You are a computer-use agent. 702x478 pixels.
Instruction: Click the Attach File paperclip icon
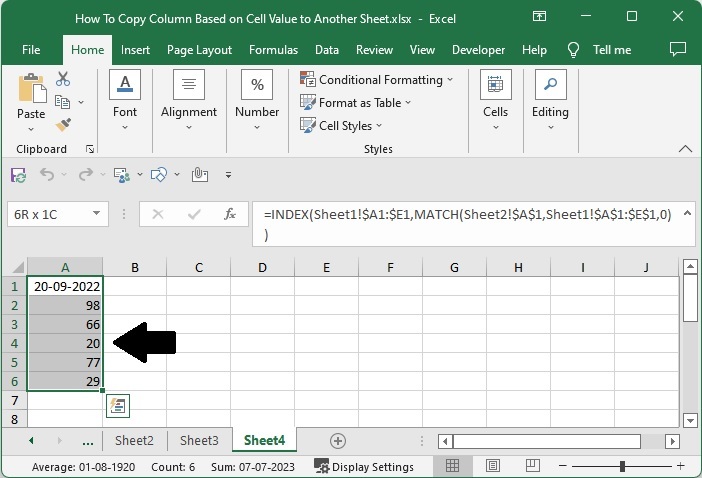click(198, 174)
